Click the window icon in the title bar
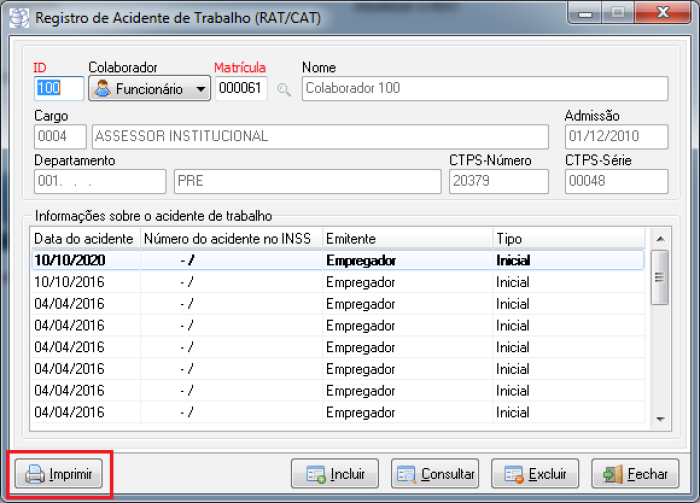 coord(19,16)
